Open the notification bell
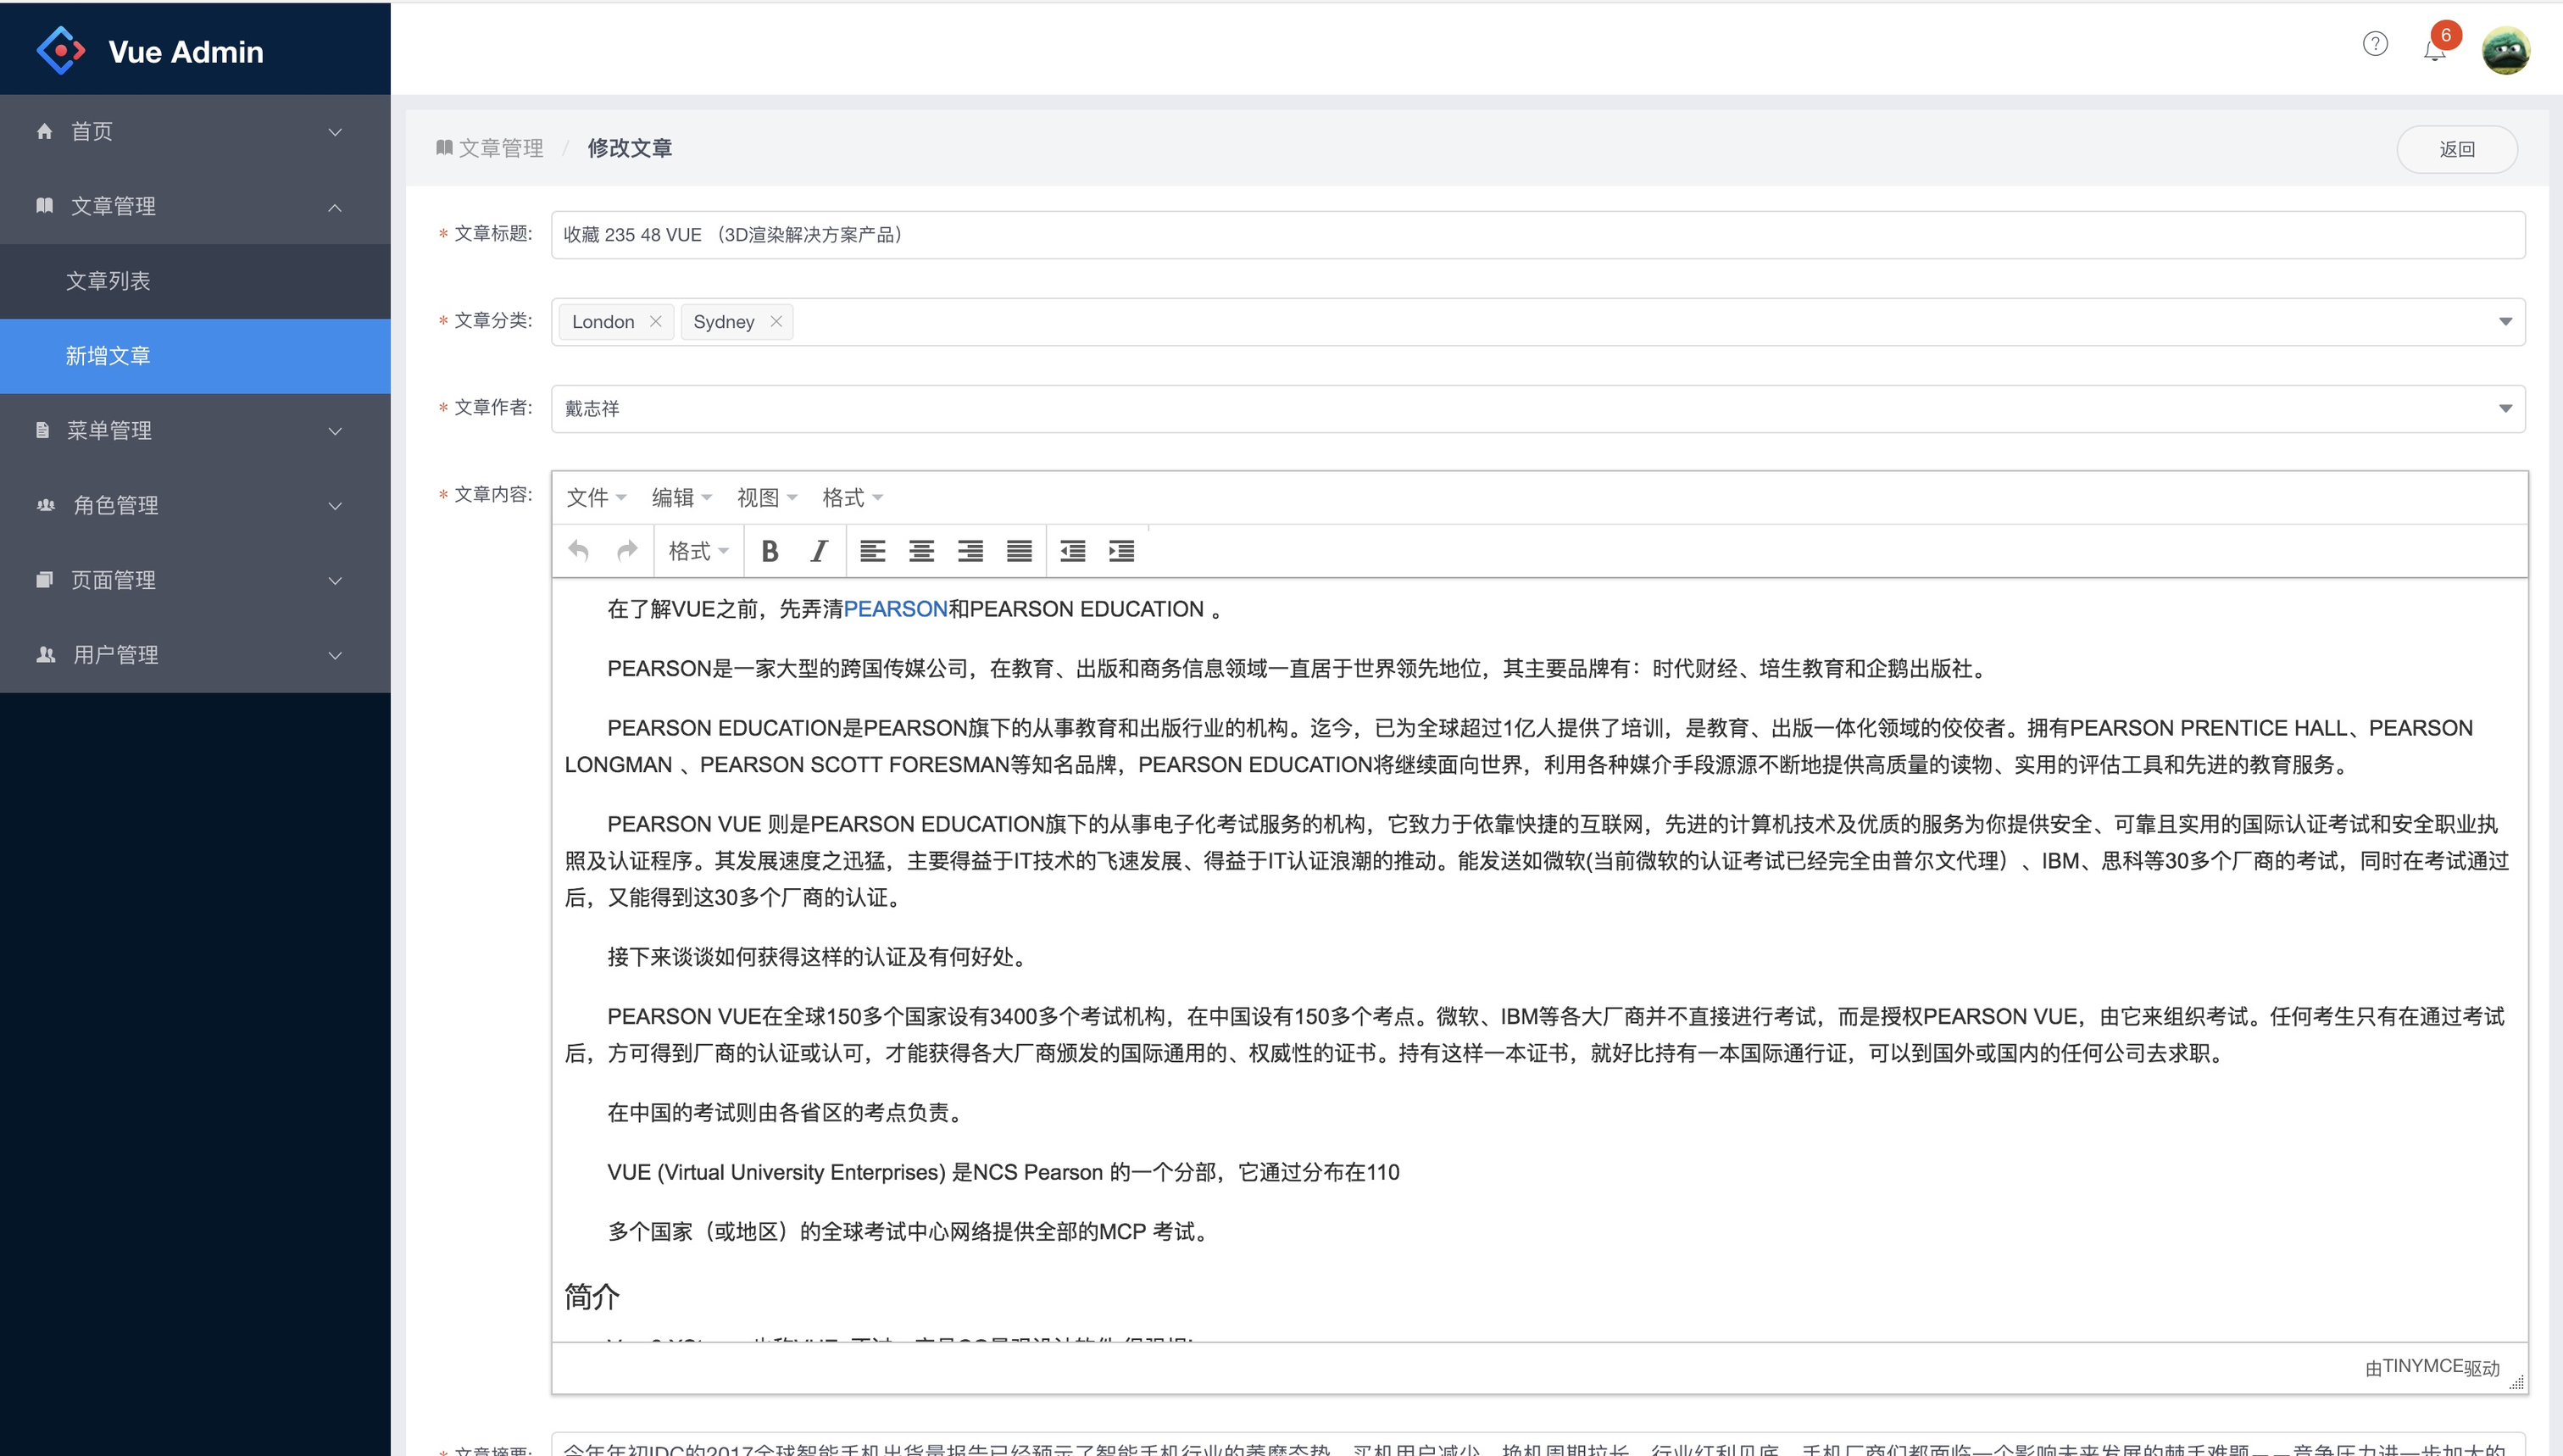 (x=2434, y=50)
